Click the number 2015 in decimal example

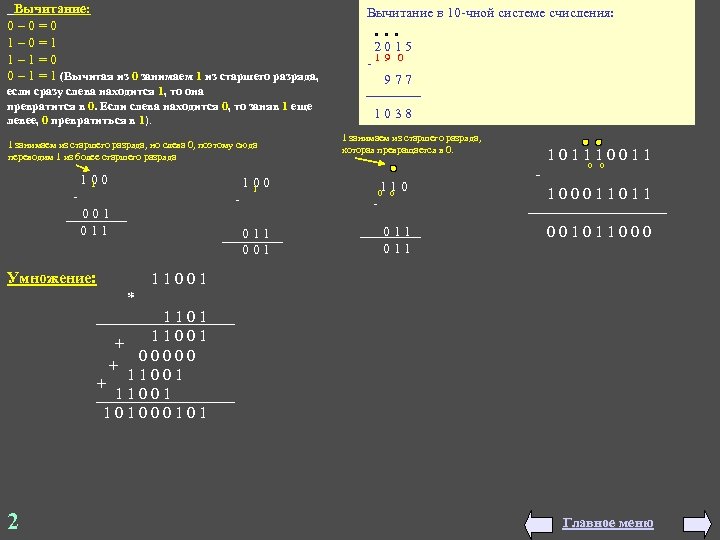(x=393, y=47)
